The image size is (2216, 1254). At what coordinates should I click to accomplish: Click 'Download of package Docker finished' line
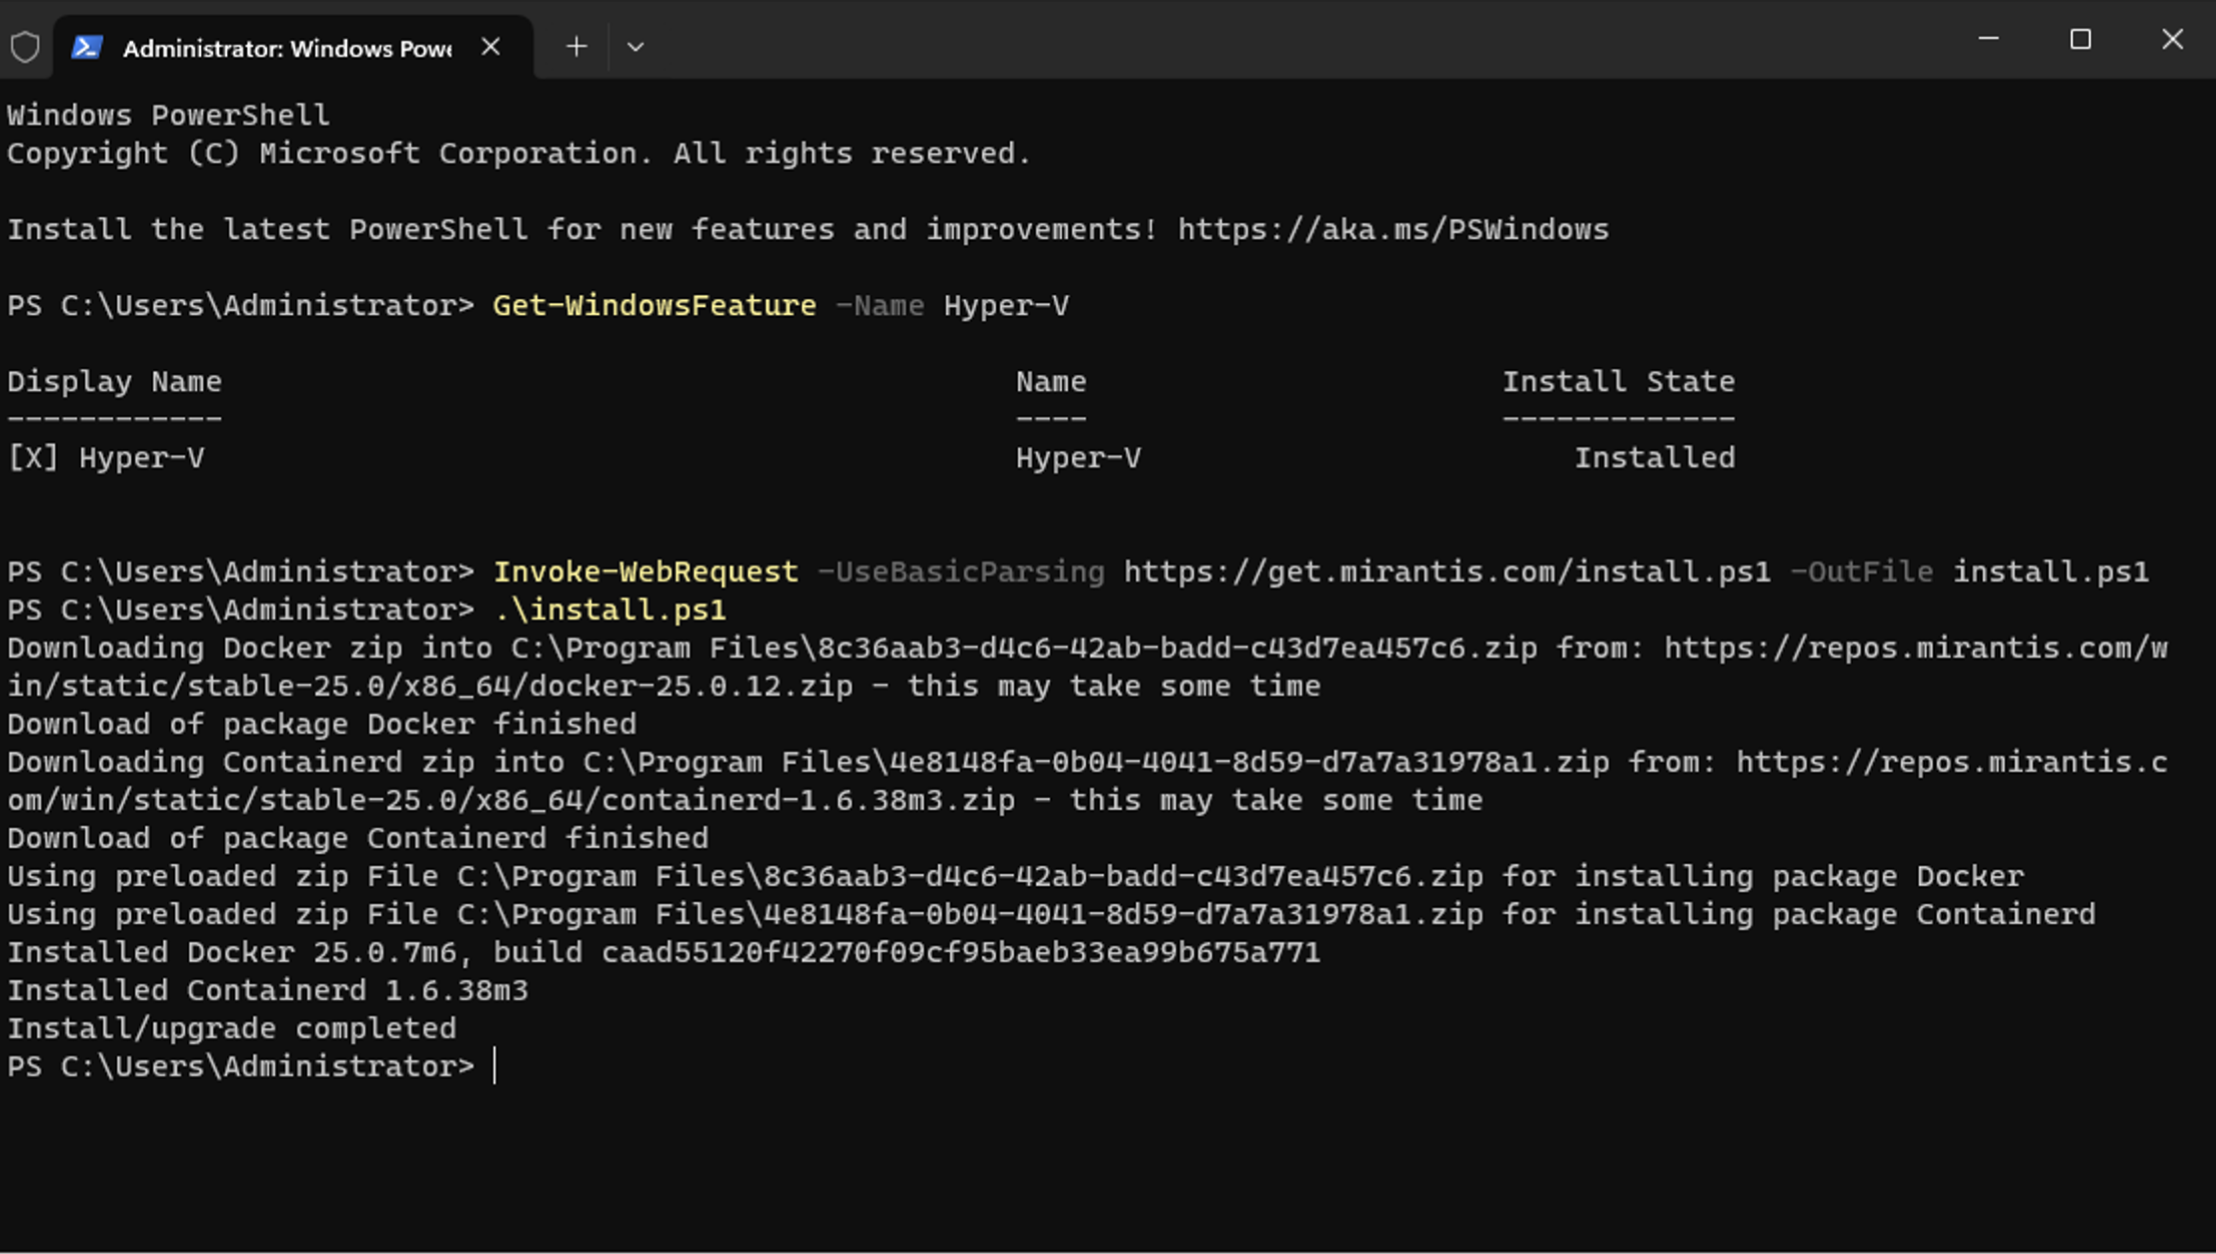322,723
